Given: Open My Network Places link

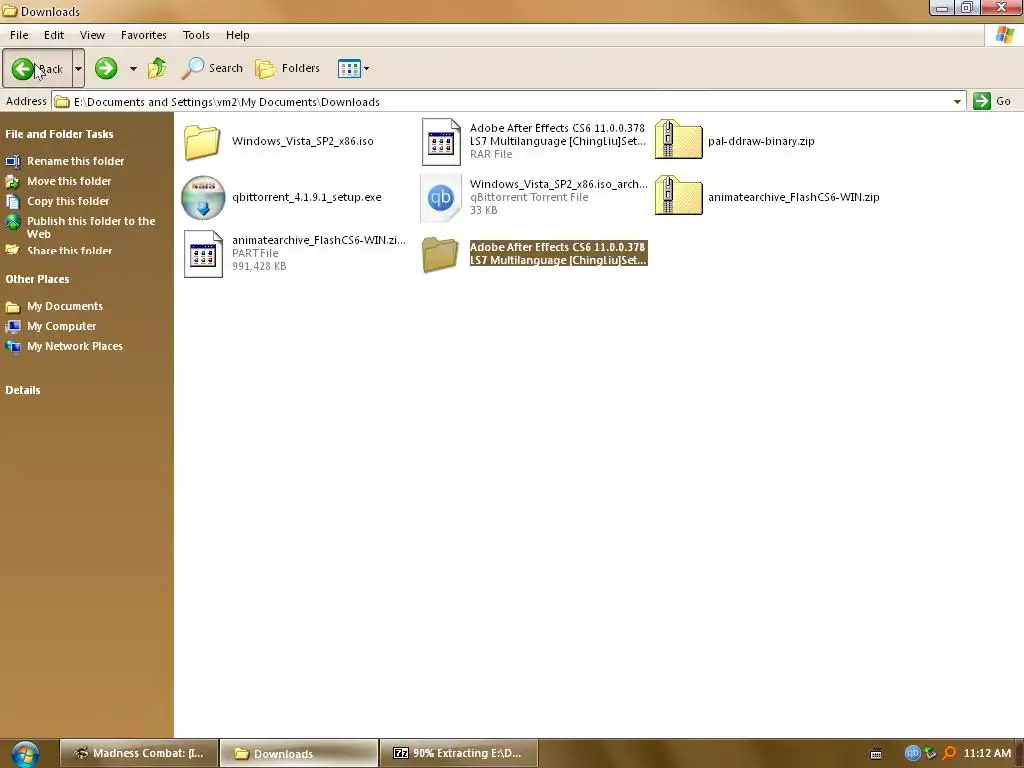Looking at the screenshot, I should [x=74, y=347].
